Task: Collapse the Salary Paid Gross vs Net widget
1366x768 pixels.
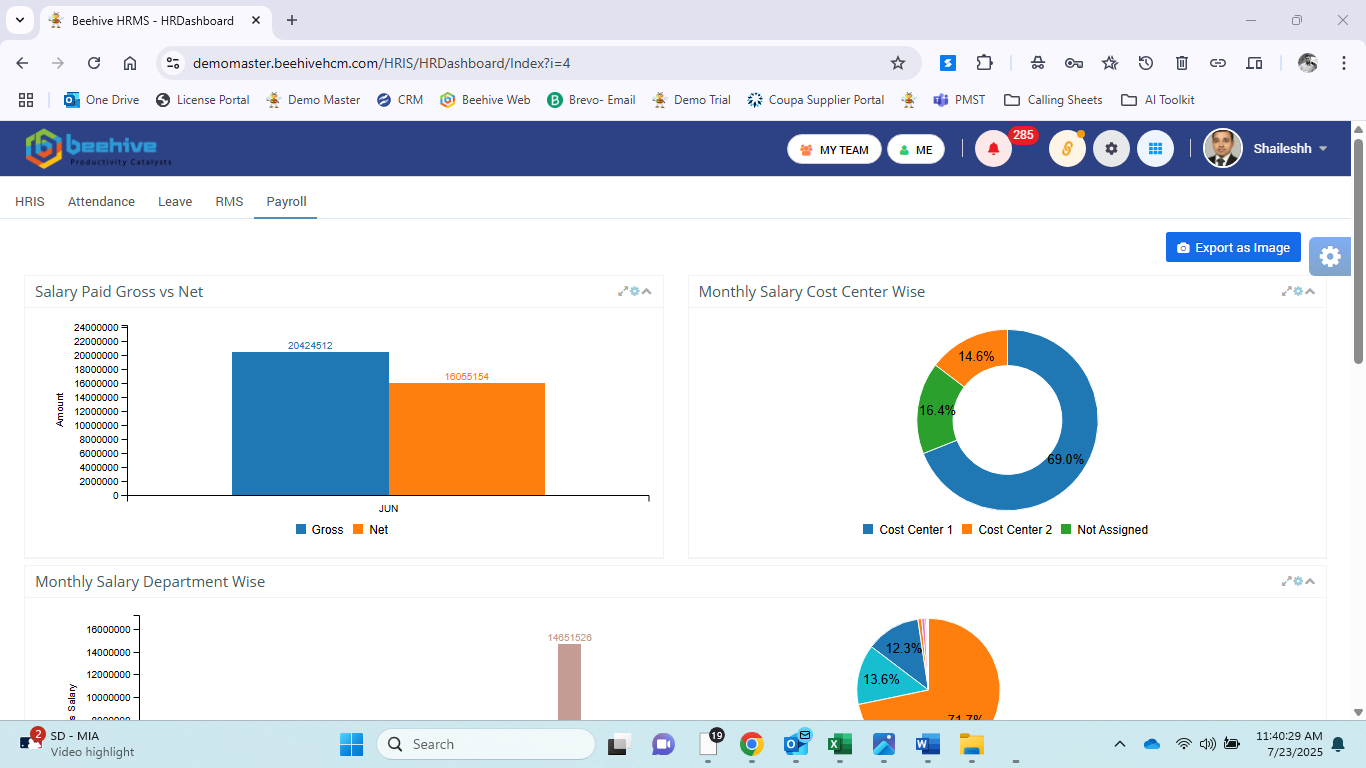Action: tap(646, 291)
